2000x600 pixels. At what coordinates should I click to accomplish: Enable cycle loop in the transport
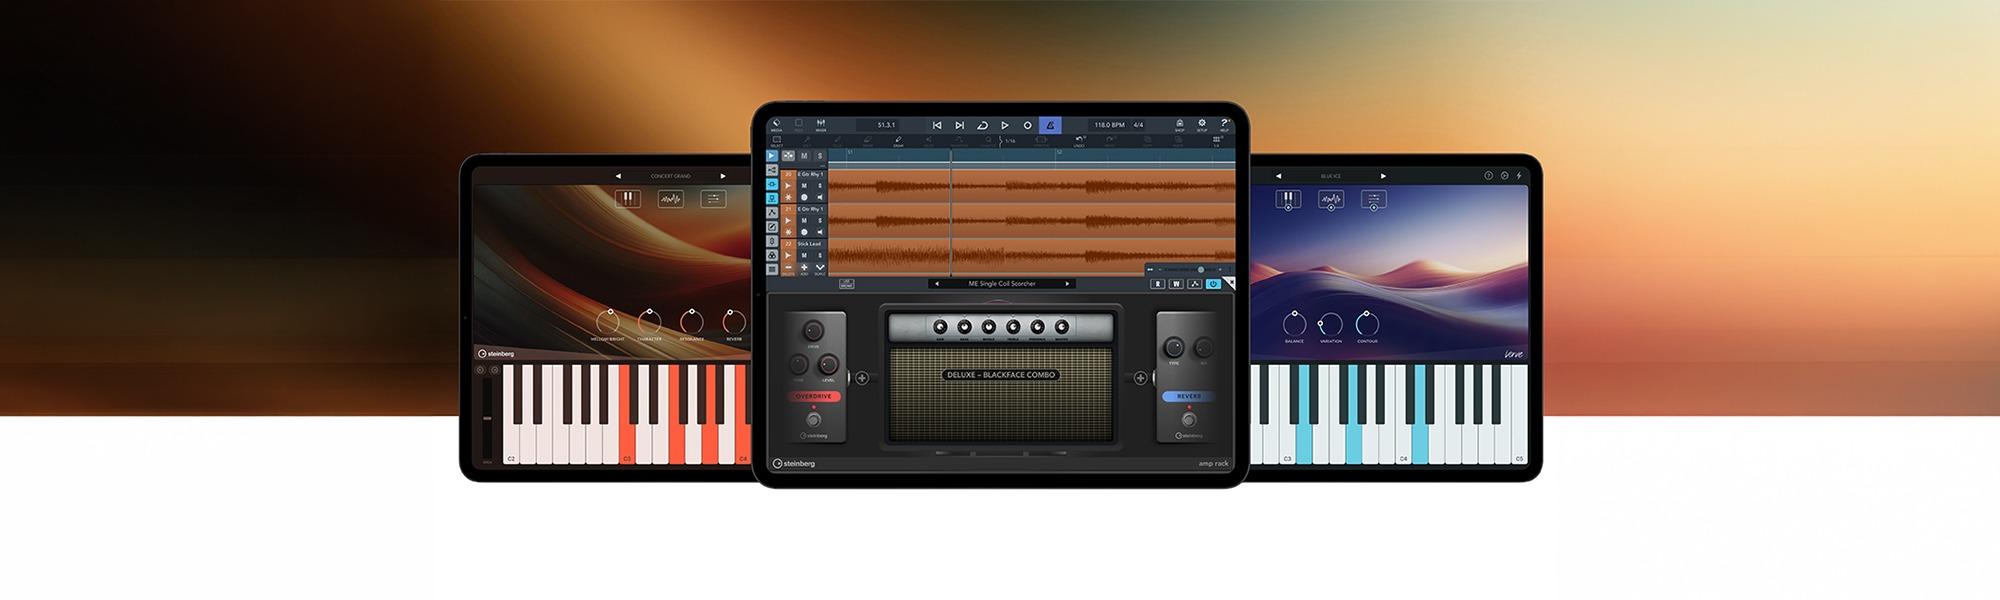pos(982,125)
